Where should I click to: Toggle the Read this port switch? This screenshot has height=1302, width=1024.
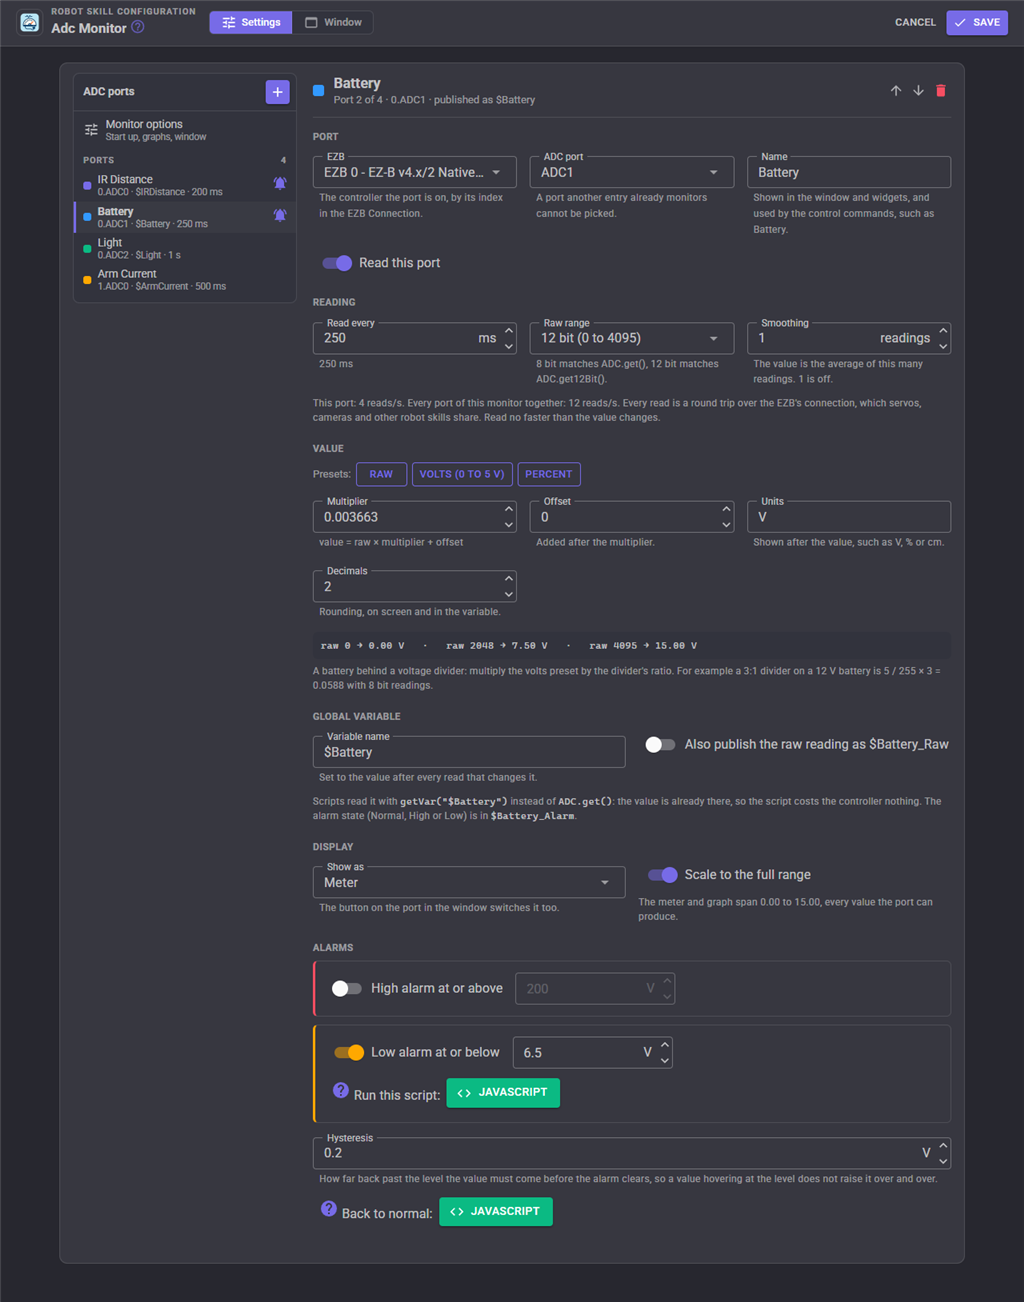tap(337, 263)
